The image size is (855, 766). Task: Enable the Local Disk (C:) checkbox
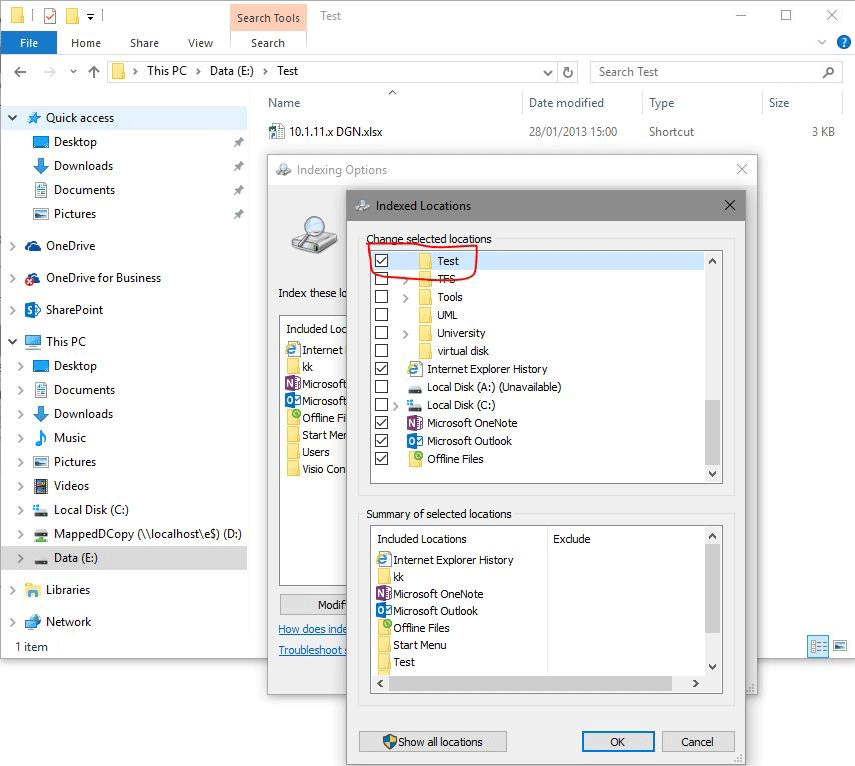click(381, 405)
